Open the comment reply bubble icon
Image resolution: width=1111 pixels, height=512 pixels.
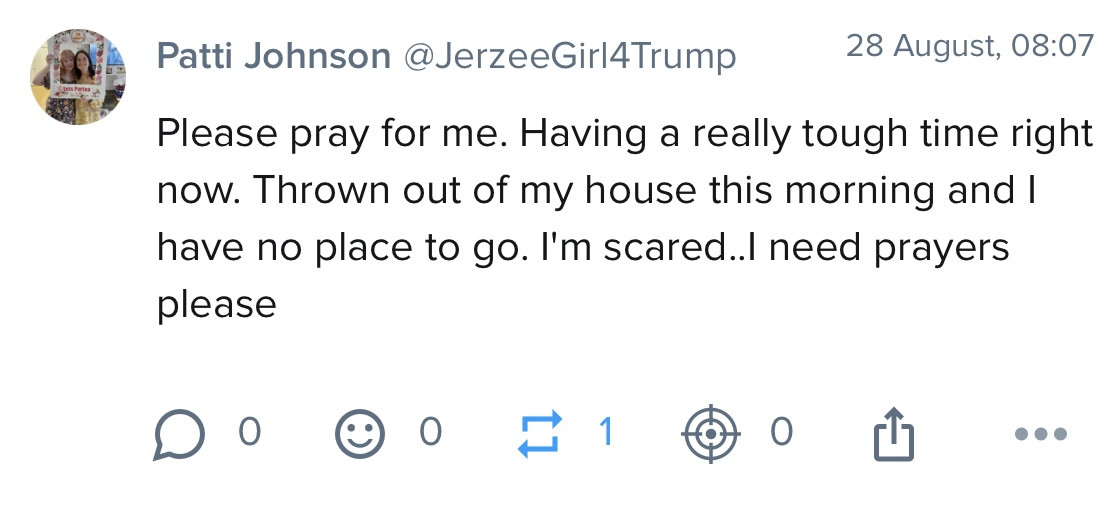pyautogui.click(x=176, y=436)
